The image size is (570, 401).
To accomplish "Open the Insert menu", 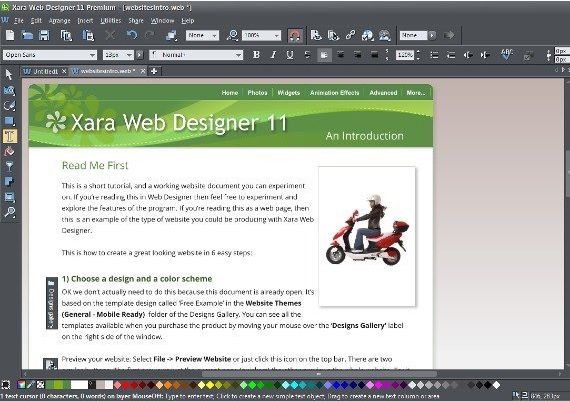I will coord(85,21).
